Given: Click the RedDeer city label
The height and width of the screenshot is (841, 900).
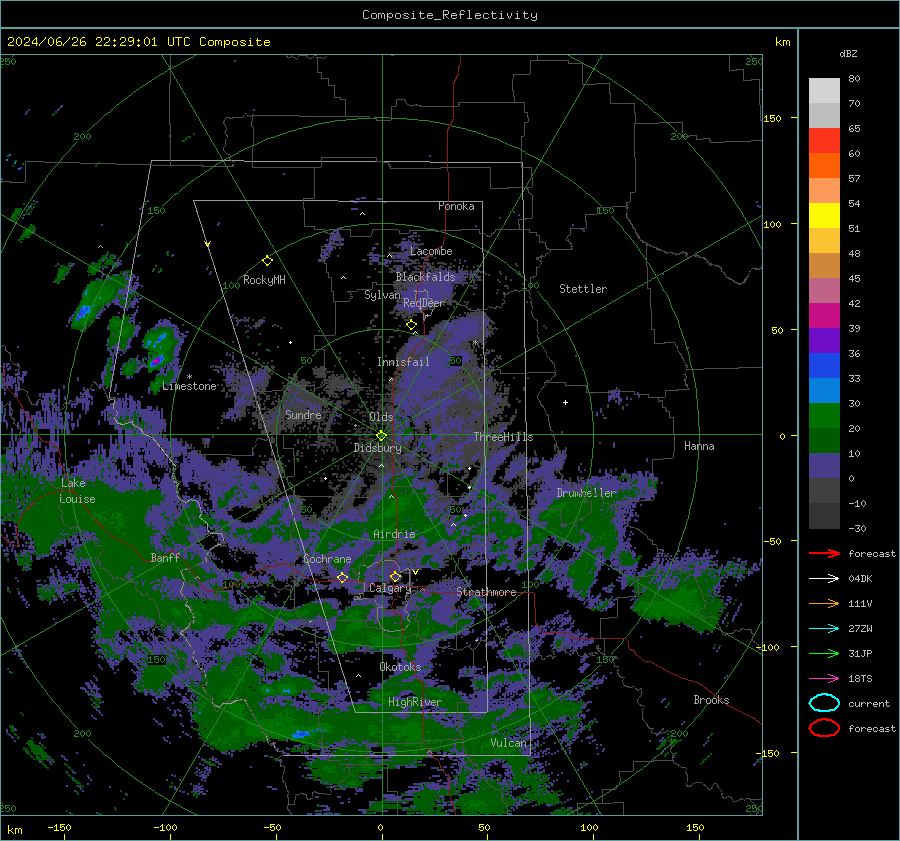Looking at the screenshot, I should click(x=424, y=303).
